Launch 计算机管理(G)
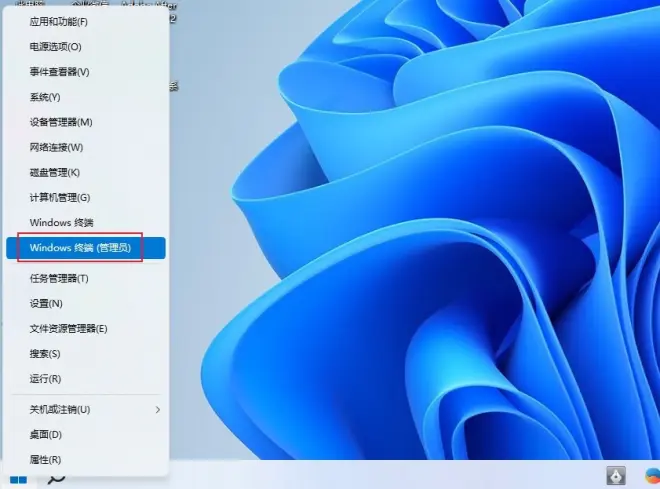 (x=86, y=197)
